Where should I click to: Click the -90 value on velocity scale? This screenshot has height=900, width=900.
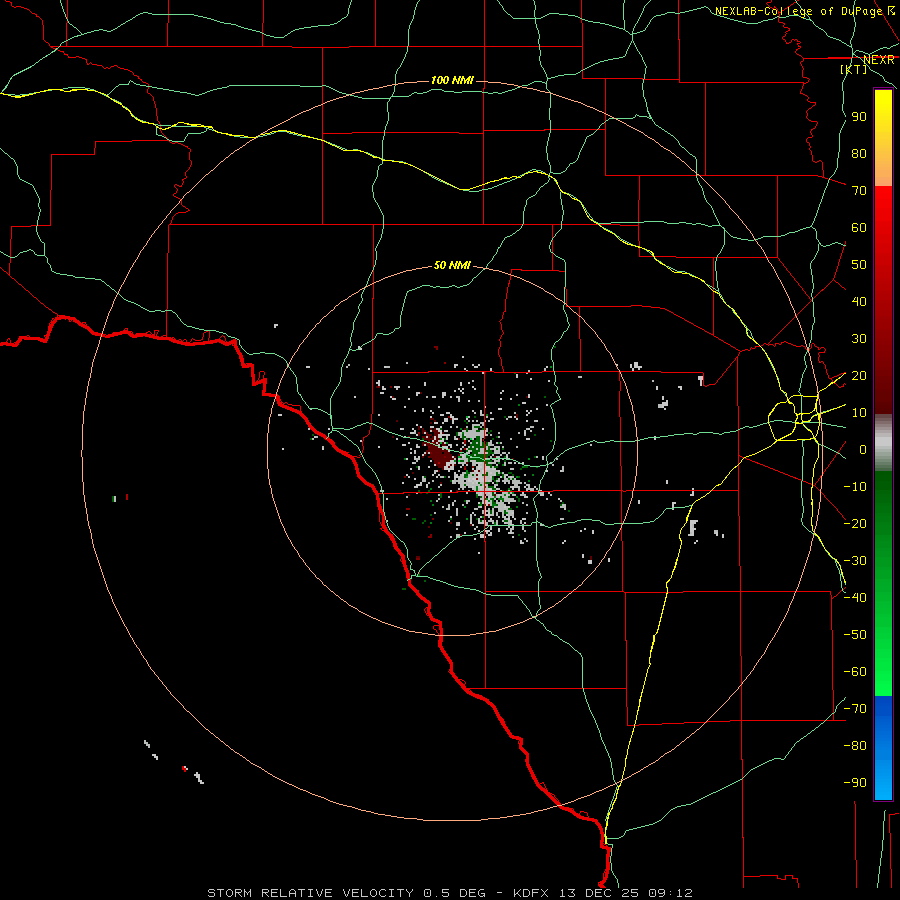point(855,783)
